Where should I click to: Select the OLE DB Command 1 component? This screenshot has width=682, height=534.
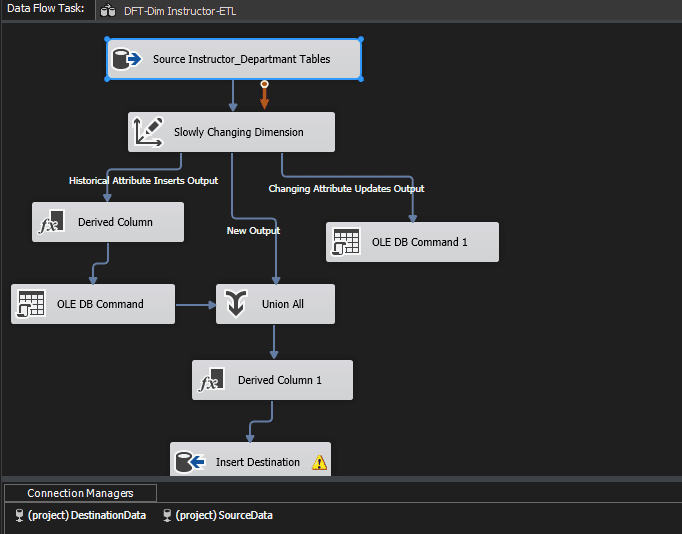(x=412, y=242)
